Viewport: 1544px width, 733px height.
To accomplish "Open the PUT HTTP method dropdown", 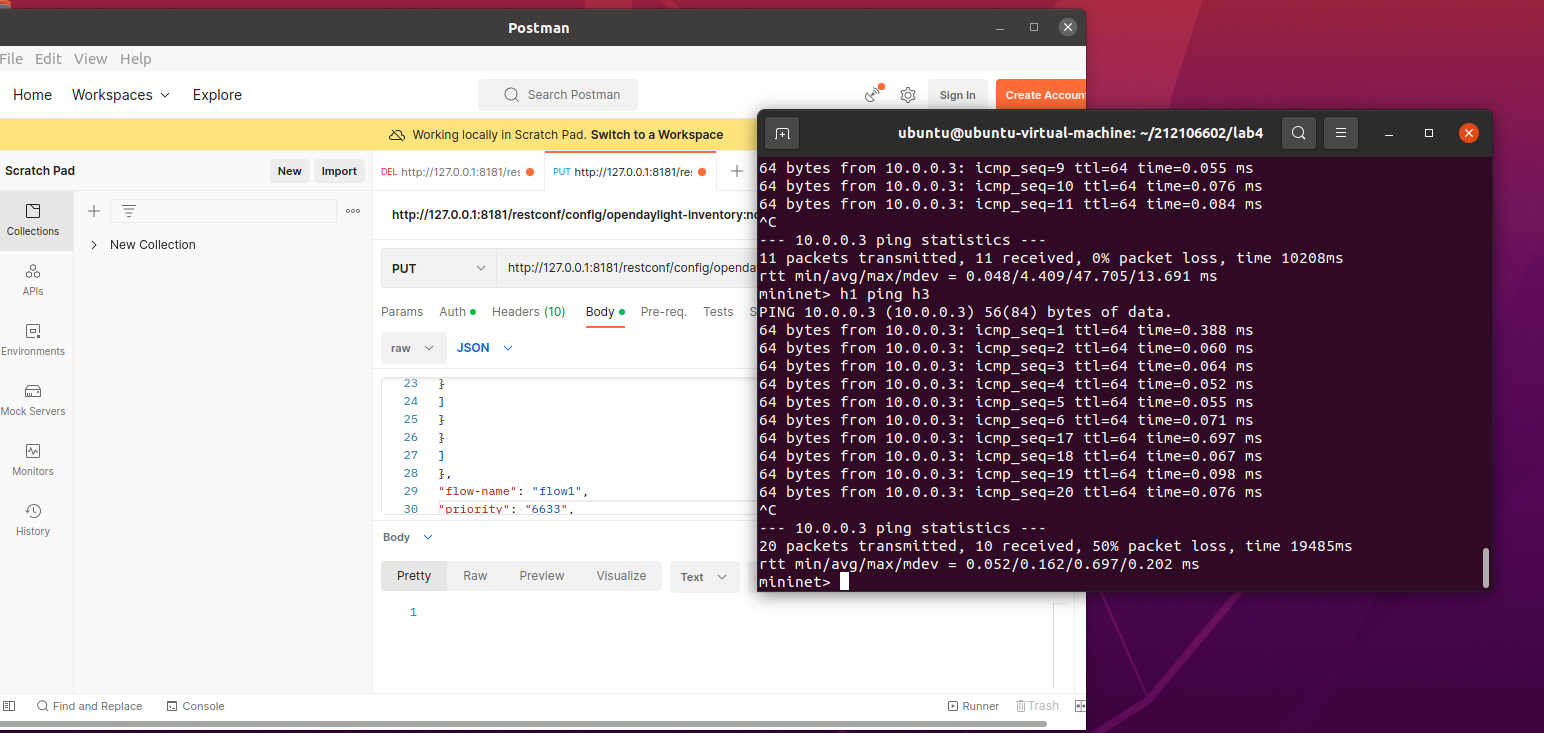I will 439,268.
